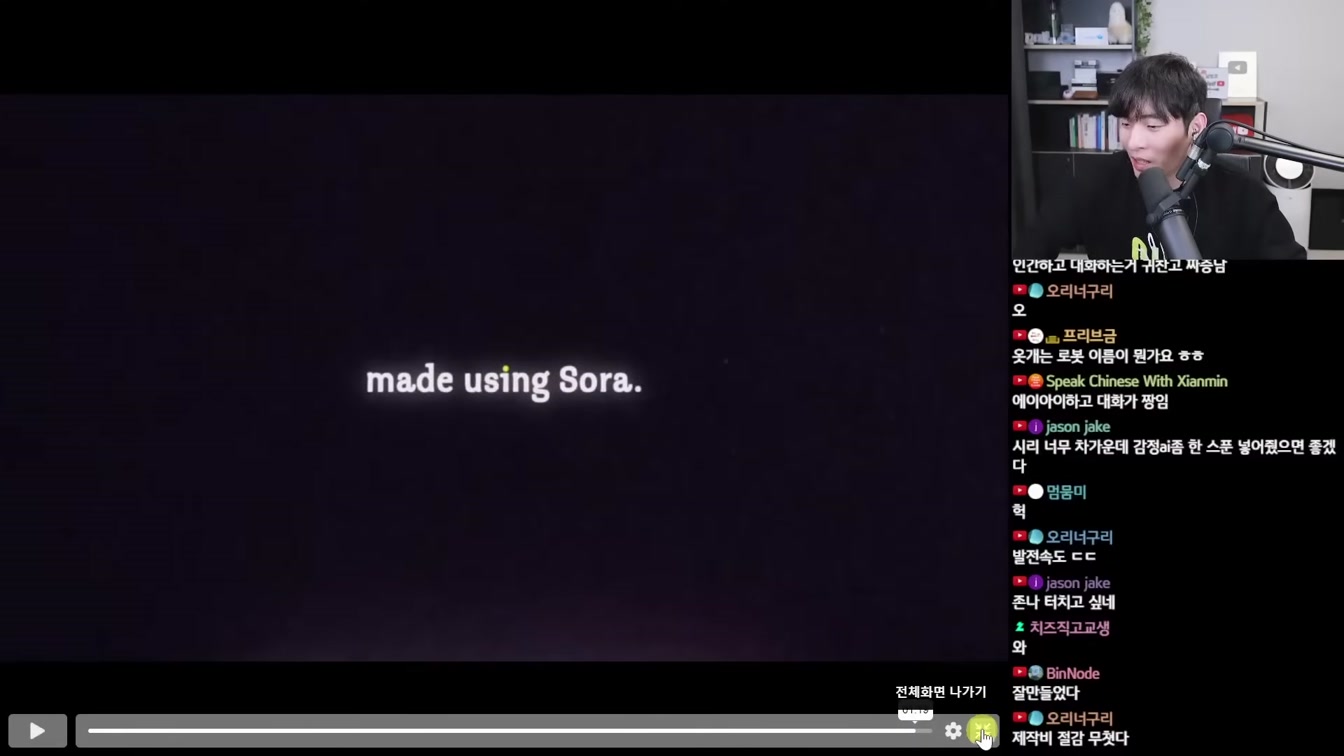Click avatar icon beside Speak Chinese With Xianmin
This screenshot has width=1344, height=756.
coord(1036,381)
